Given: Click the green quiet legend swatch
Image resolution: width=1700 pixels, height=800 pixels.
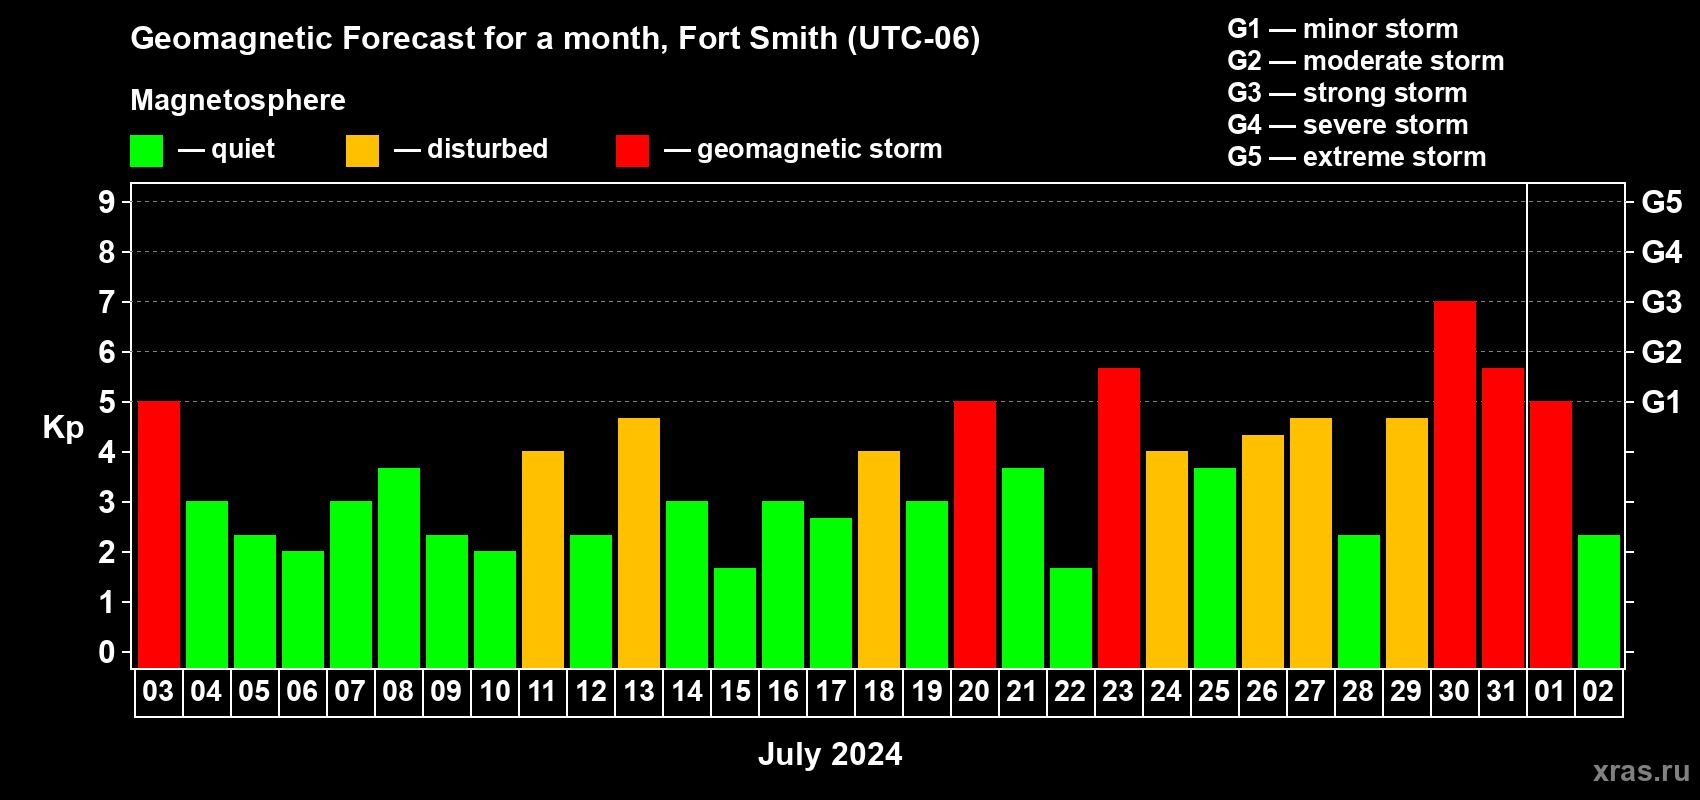Looking at the screenshot, I should [146, 151].
